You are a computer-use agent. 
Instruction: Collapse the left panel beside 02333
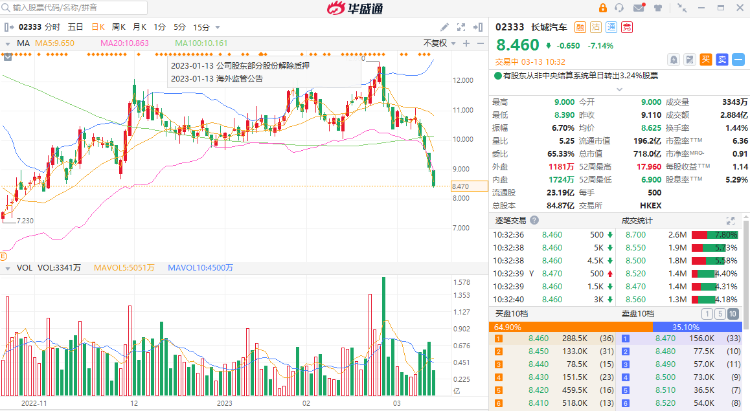8,27
